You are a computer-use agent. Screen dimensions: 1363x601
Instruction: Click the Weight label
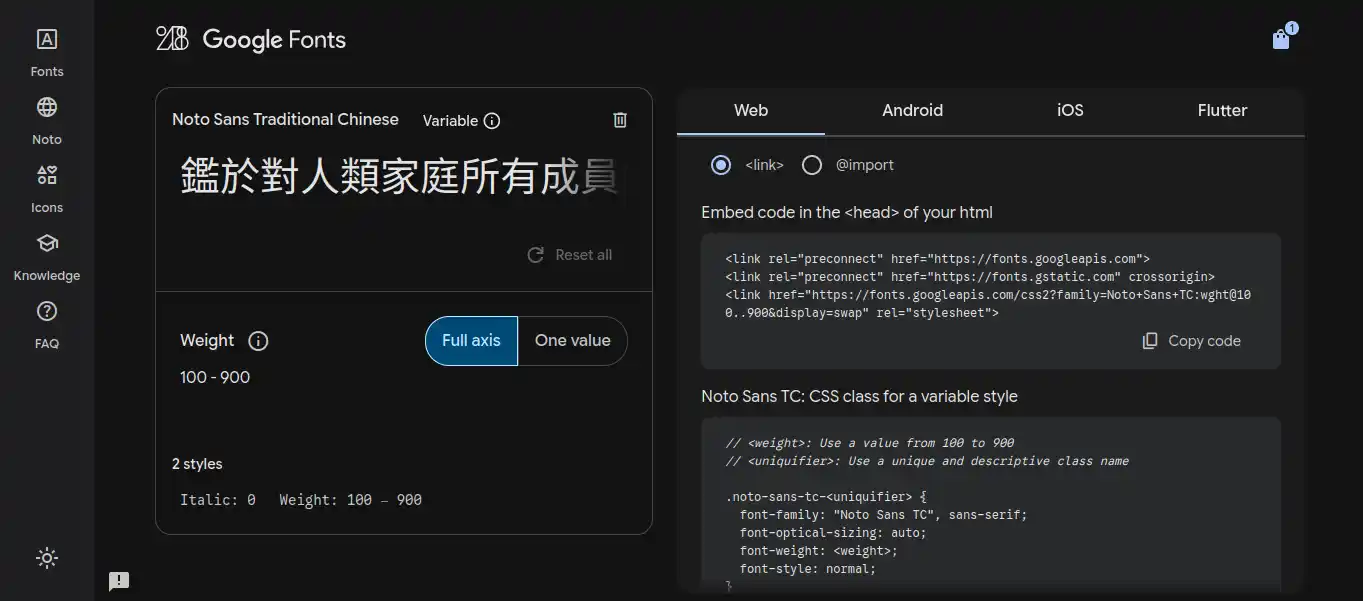point(207,341)
